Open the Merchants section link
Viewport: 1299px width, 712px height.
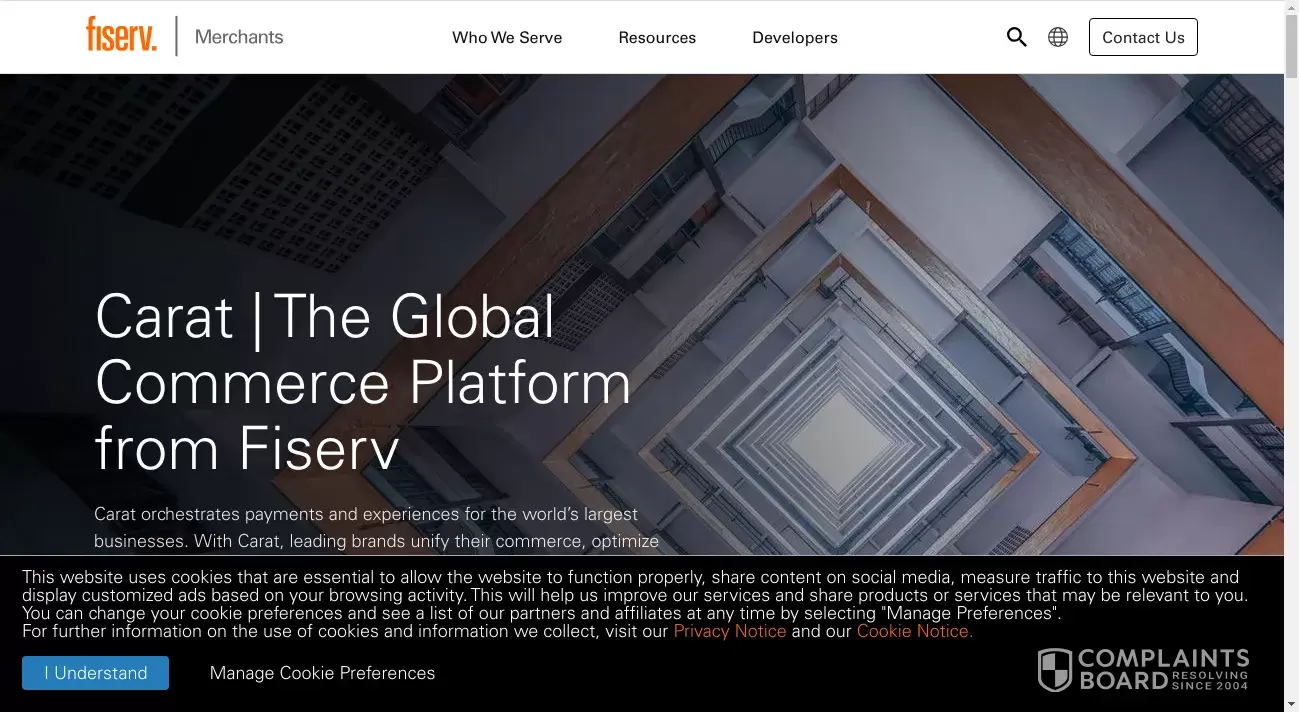tap(239, 37)
